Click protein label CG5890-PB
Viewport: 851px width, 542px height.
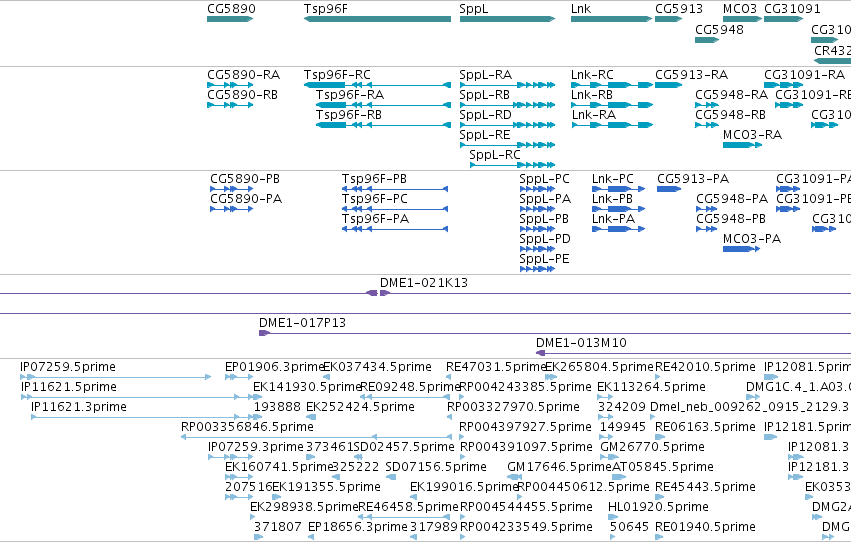[x=245, y=178]
